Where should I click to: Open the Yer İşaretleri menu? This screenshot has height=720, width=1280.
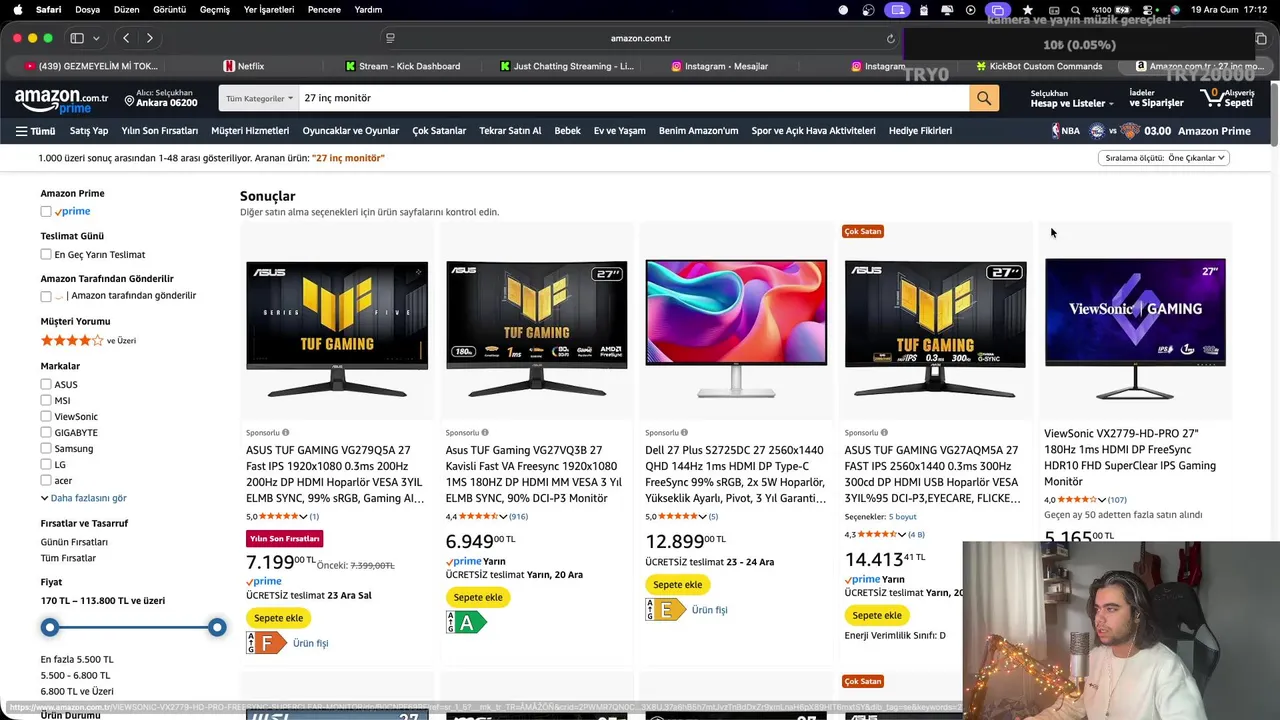(269, 10)
